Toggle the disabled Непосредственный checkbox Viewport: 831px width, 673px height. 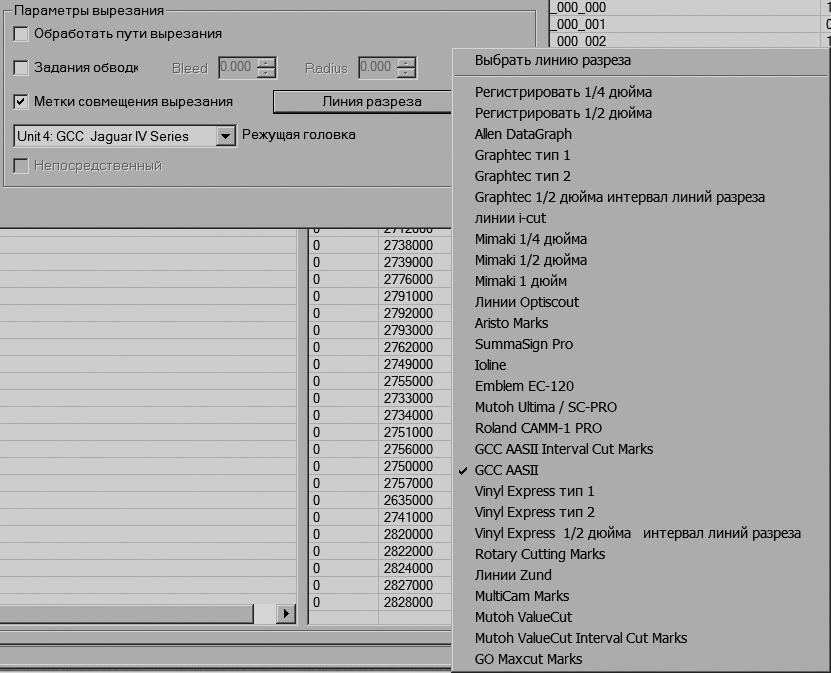point(21,166)
